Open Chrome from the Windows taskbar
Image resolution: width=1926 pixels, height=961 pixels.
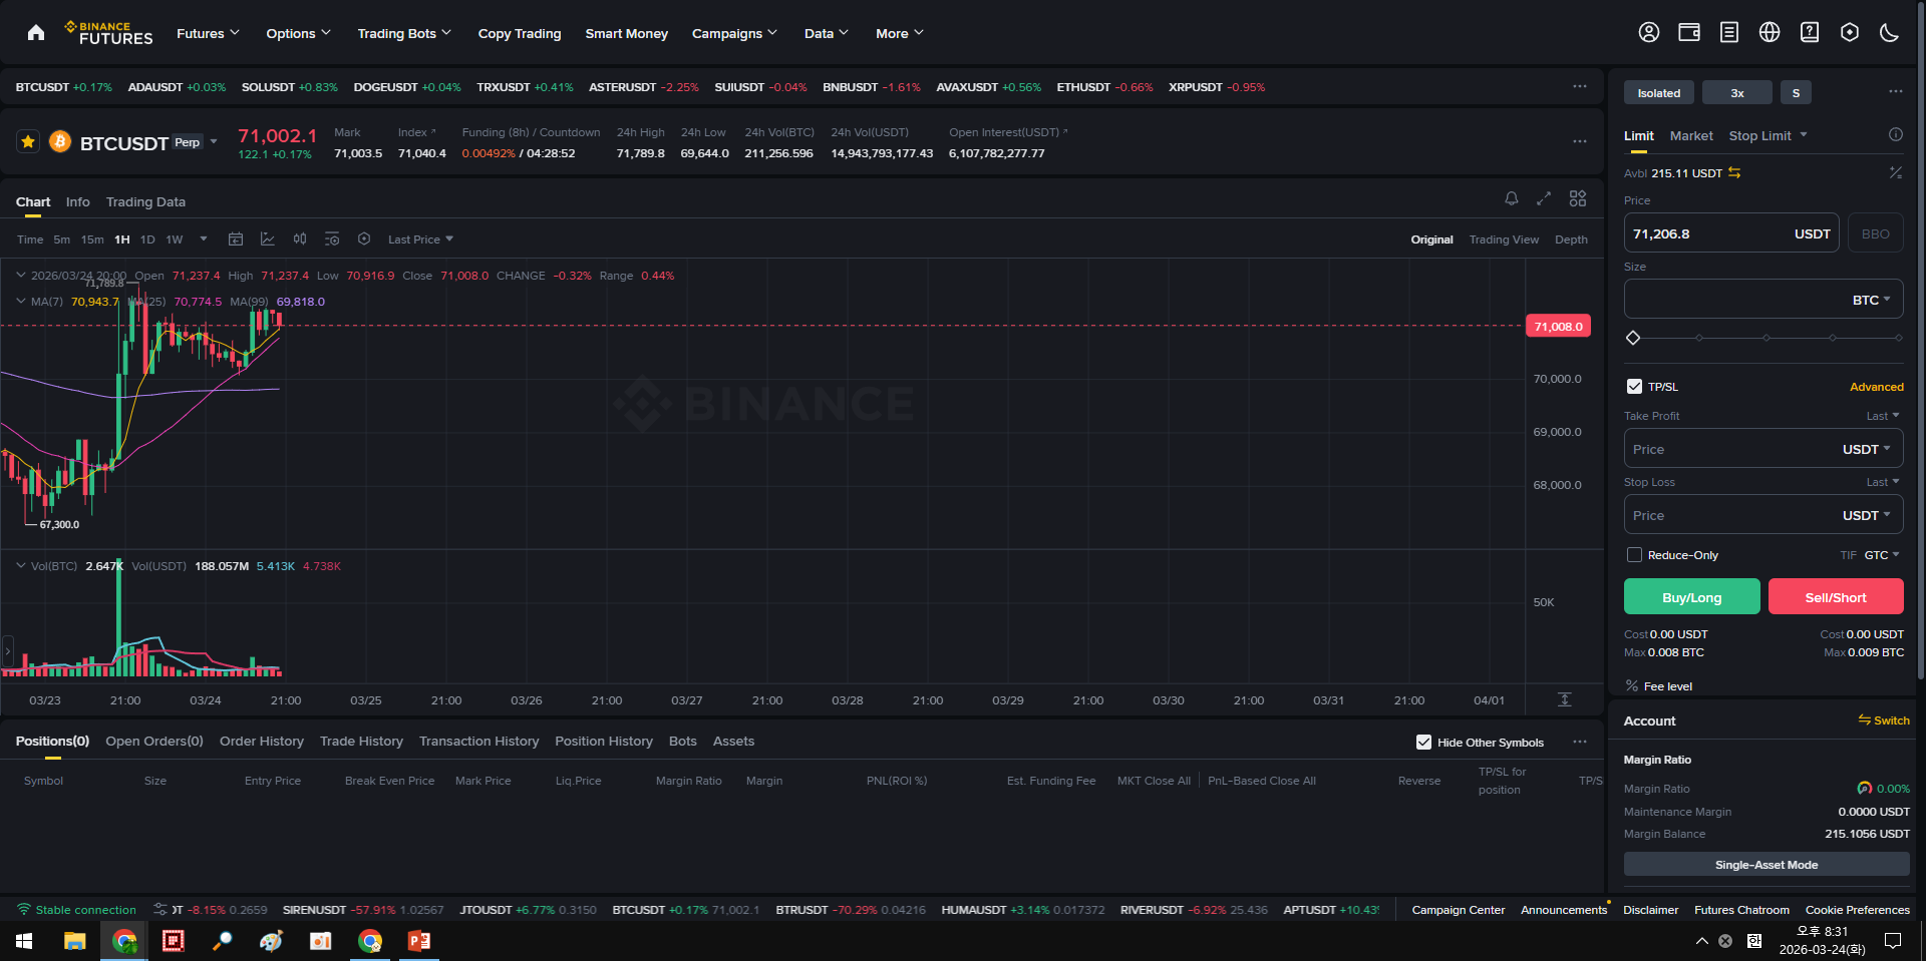[x=125, y=940]
